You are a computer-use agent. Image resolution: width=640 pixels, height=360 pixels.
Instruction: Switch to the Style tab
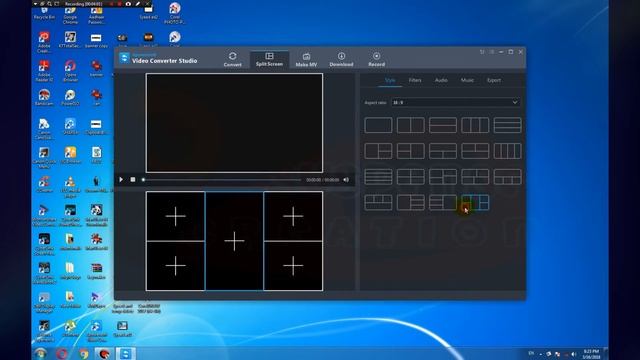(x=390, y=80)
